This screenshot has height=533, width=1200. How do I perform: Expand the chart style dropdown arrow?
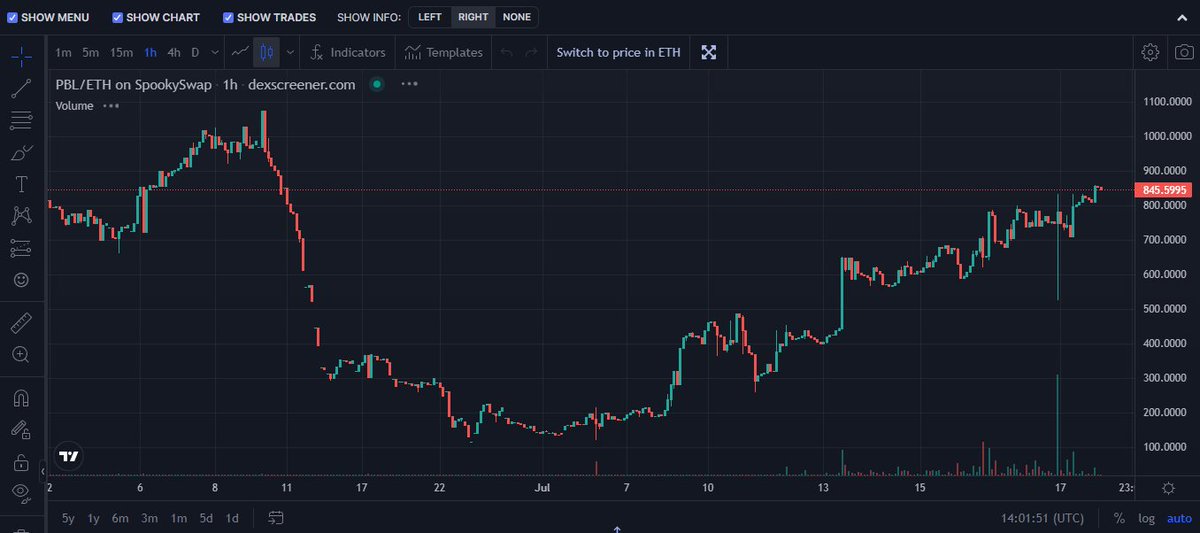(290, 52)
